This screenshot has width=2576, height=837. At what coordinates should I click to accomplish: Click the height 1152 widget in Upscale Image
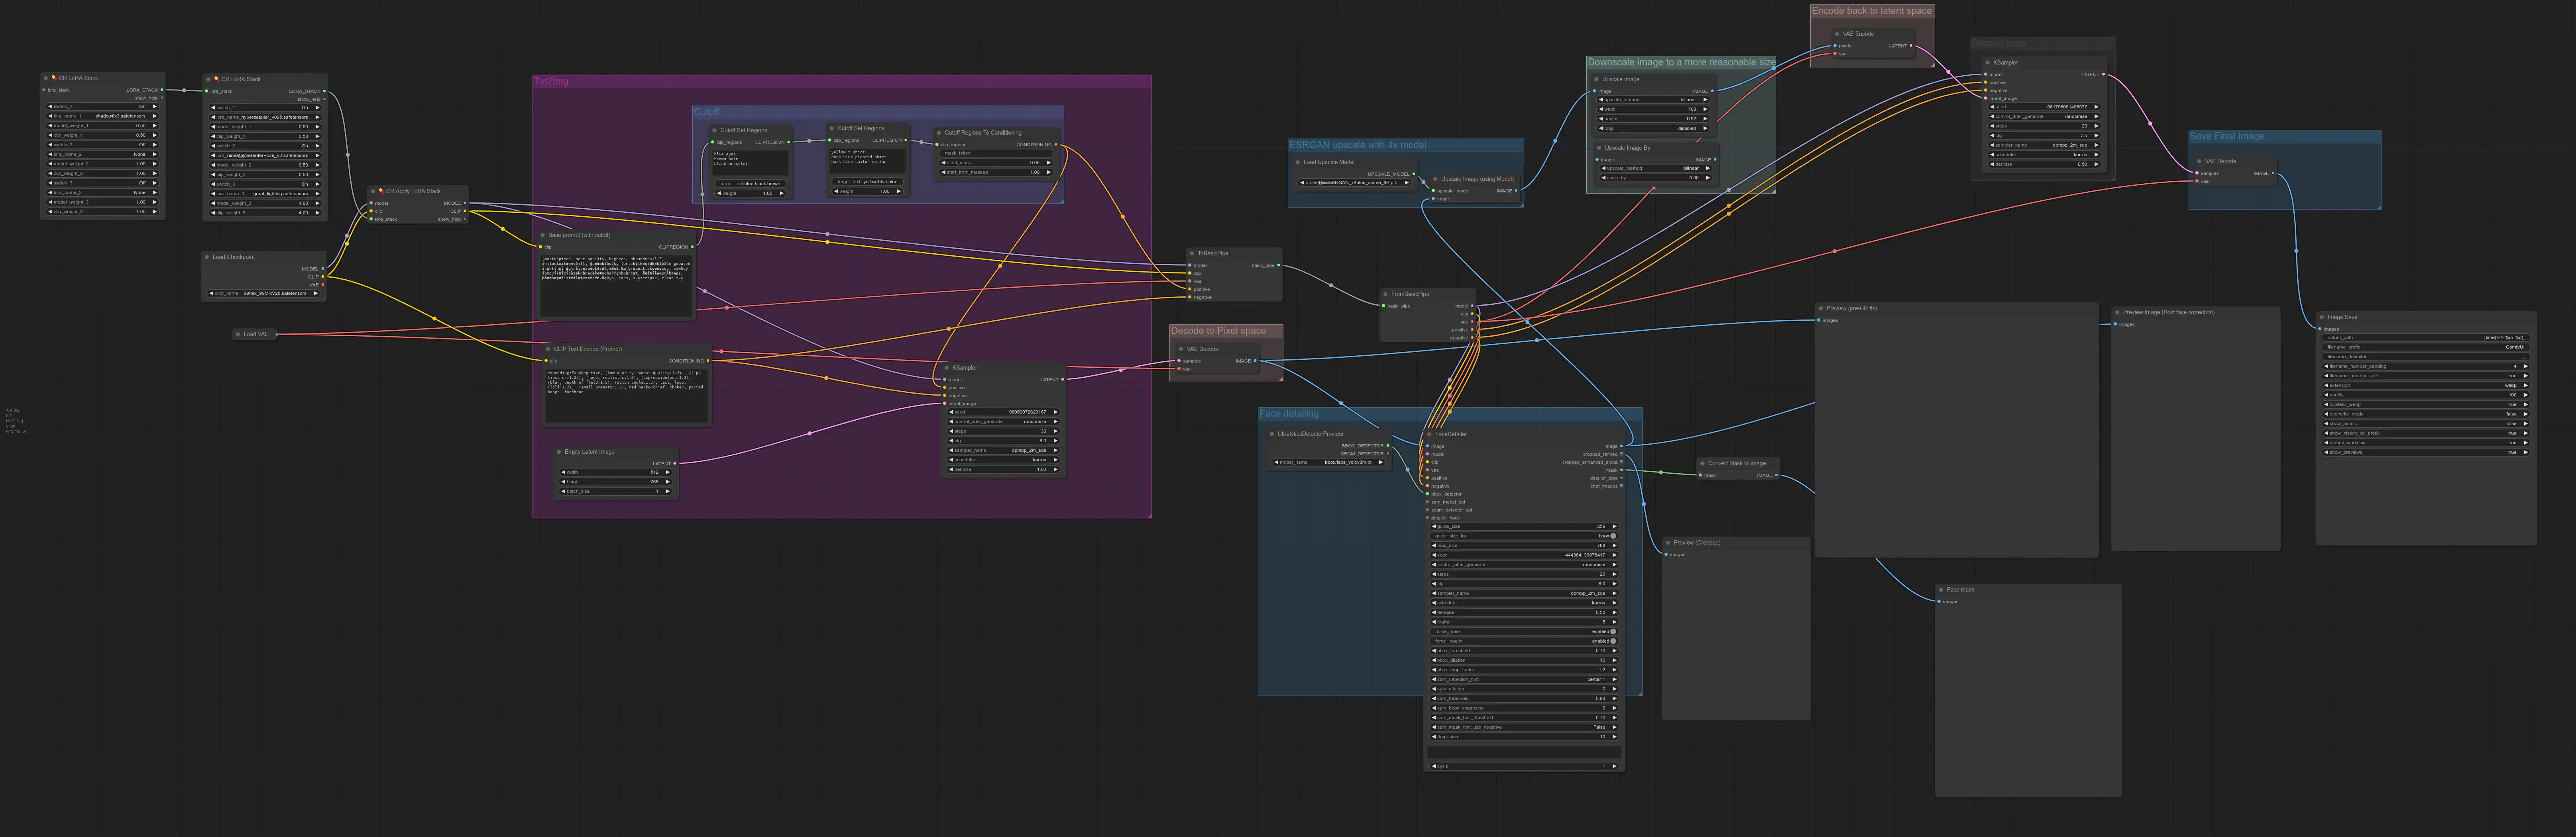(x=1653, y=119)
